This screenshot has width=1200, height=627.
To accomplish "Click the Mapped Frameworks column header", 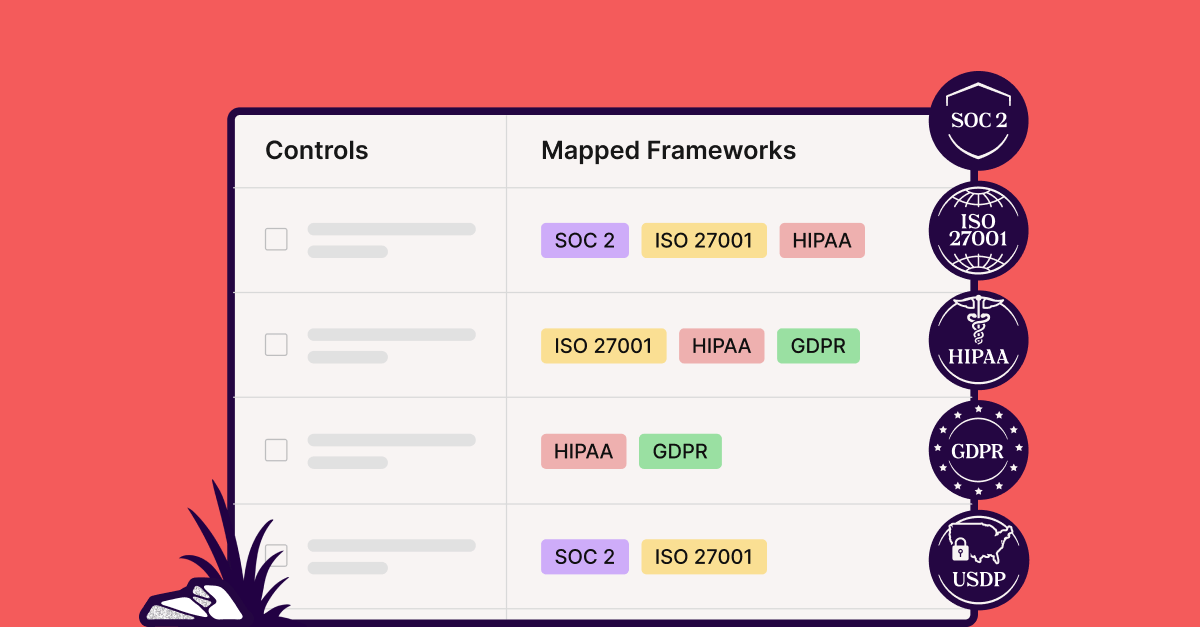I will point(668,151).
